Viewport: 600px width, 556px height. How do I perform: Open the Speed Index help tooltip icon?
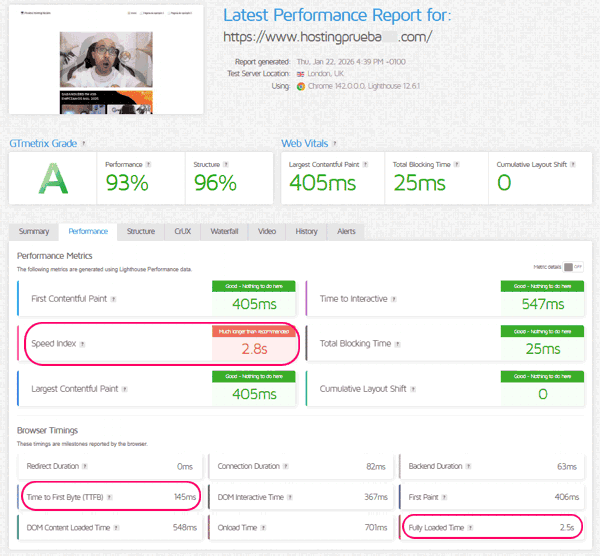pos(83,344)
